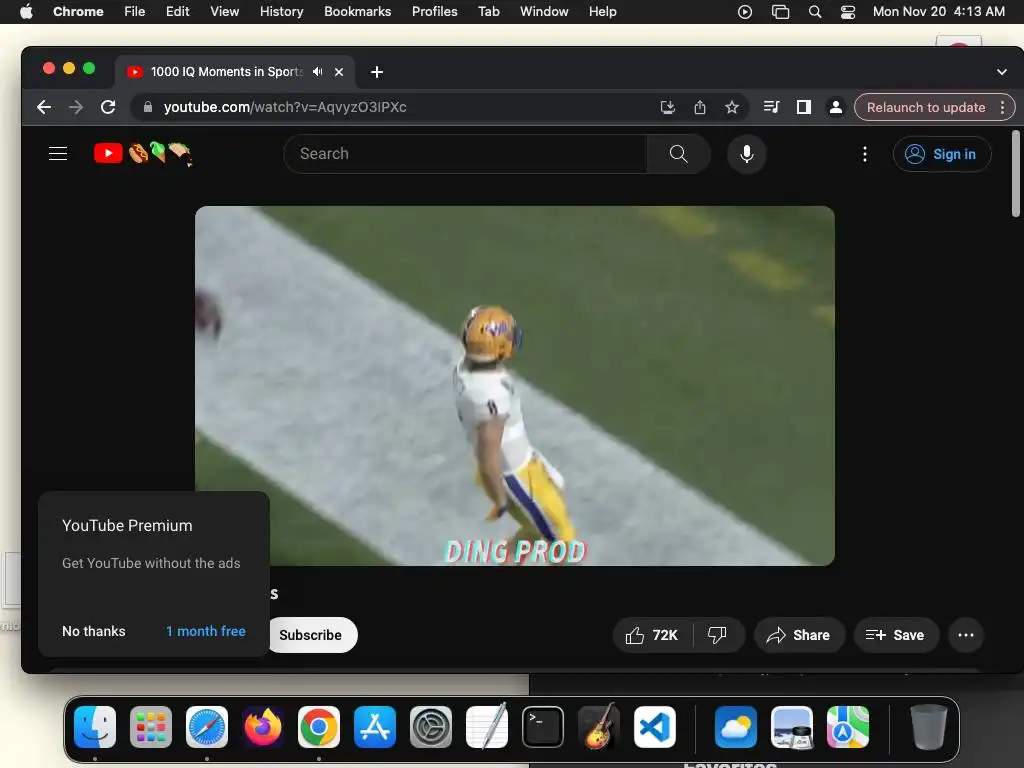
Task: Share this video
Action: (x=799, y=635)
